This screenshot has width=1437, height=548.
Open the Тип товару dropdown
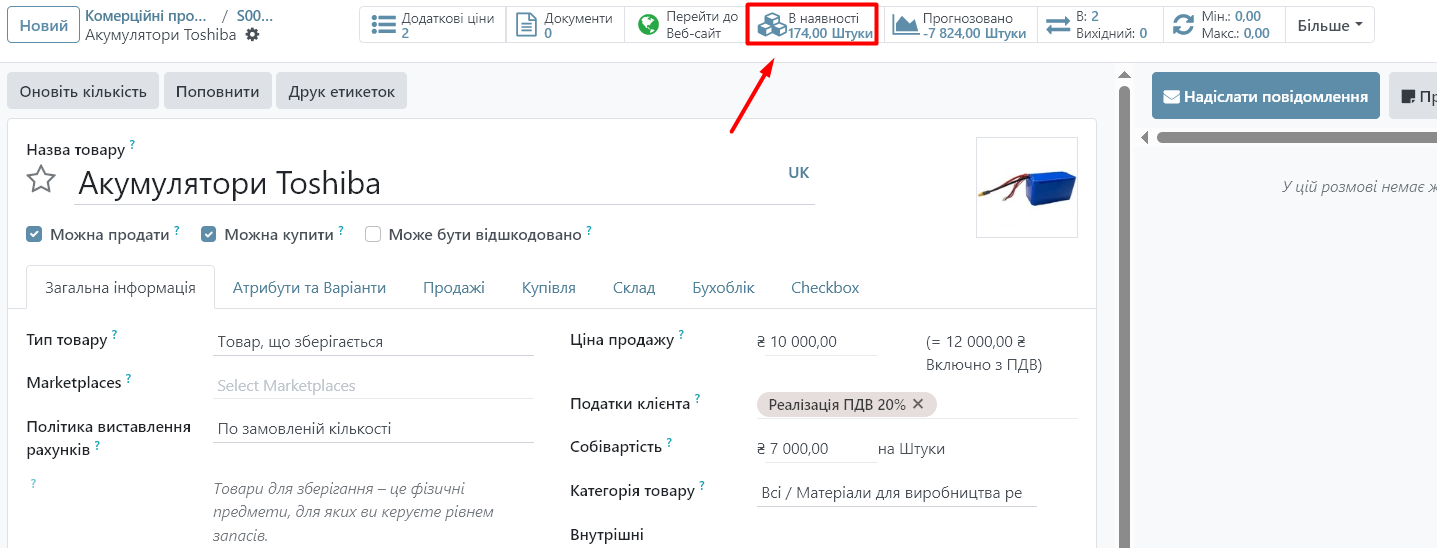point(374,342)
